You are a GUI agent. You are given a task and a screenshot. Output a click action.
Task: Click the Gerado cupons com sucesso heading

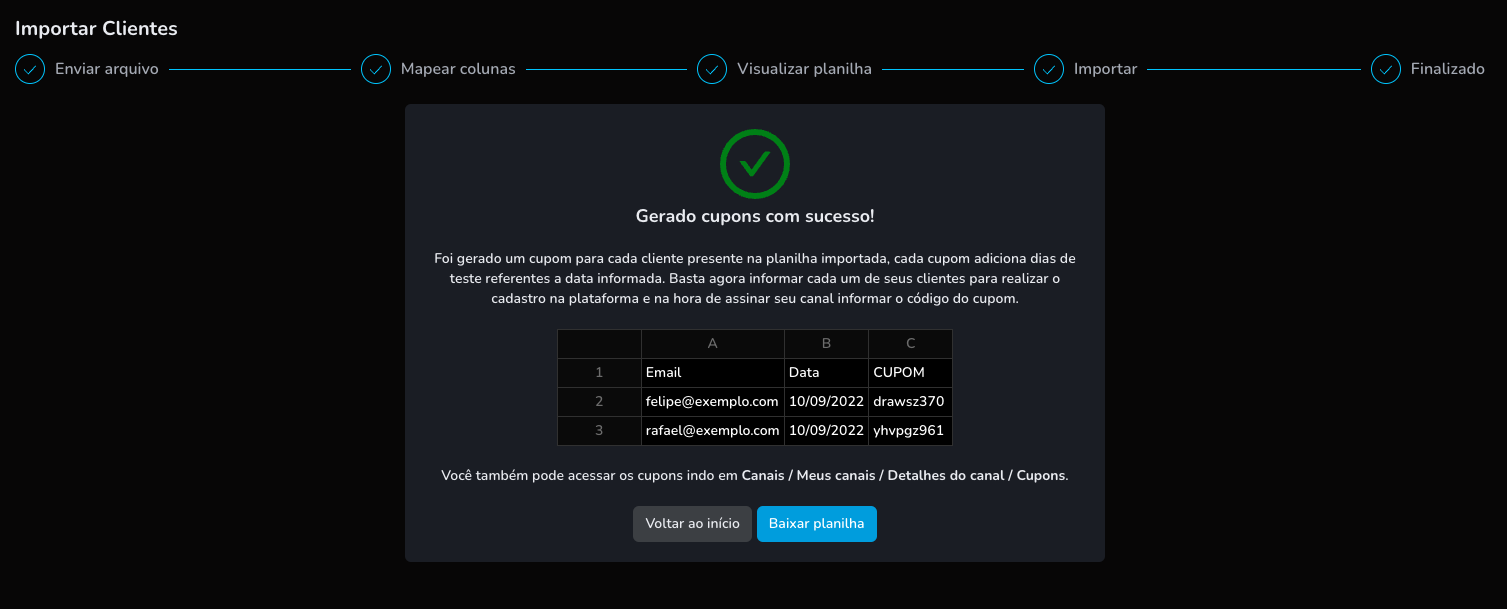coord(755,216)
